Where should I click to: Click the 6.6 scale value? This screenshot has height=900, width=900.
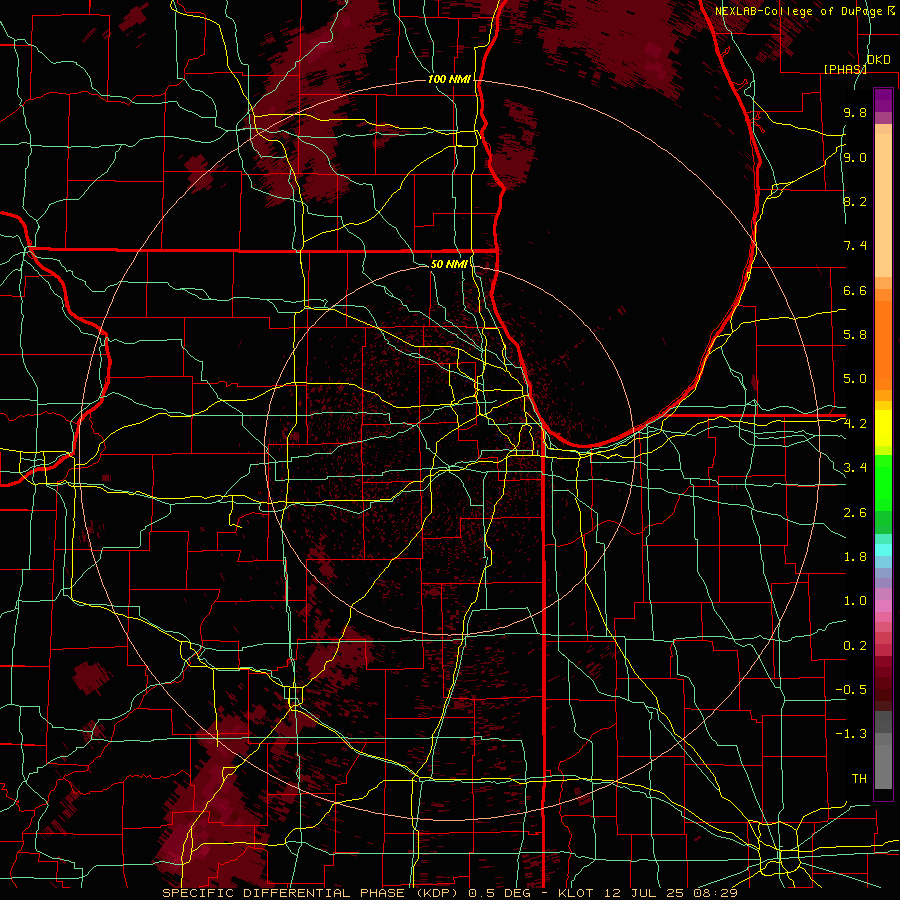[x=855, y=290]
